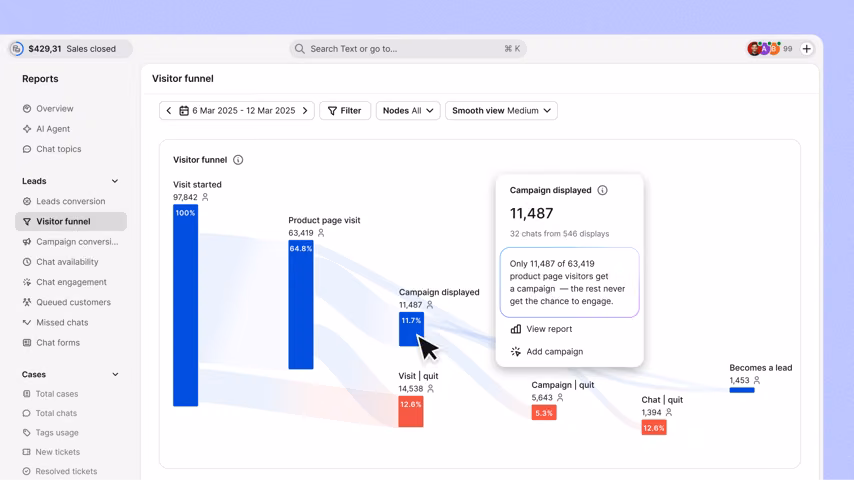This screenshot has width=854, height=480.
Task: Click the 1,453 lead count
Action: pyautogui.click(x=740, y=380)
